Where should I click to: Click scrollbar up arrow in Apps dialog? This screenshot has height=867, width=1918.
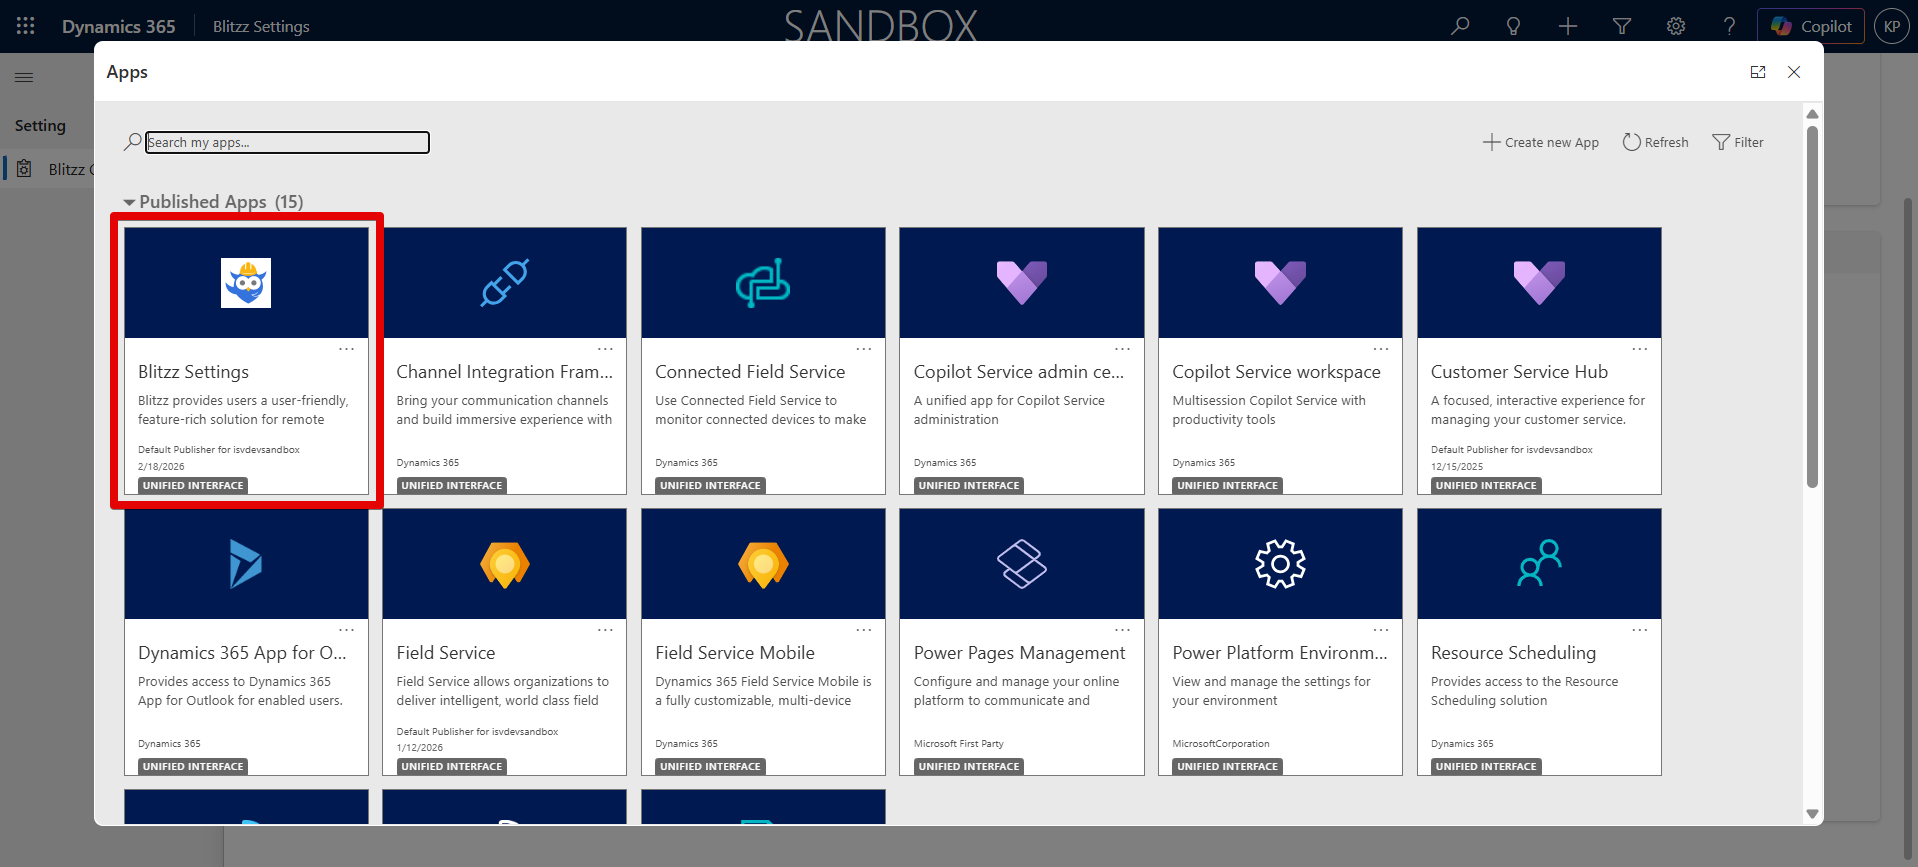click(x=1812, y=114)
